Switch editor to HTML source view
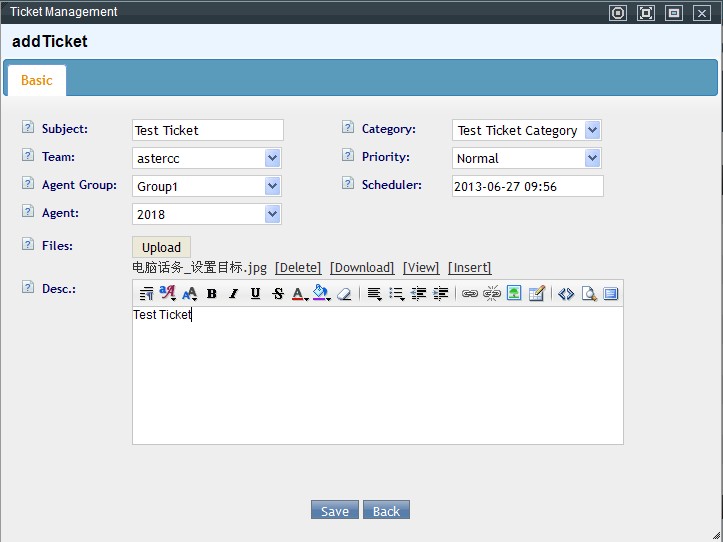The width and height of the screenshot is (723, 542). [x=566, y=294]
